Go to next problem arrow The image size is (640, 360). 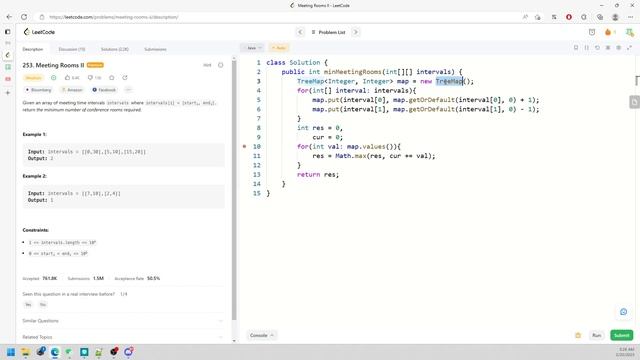tap(356, 32)
